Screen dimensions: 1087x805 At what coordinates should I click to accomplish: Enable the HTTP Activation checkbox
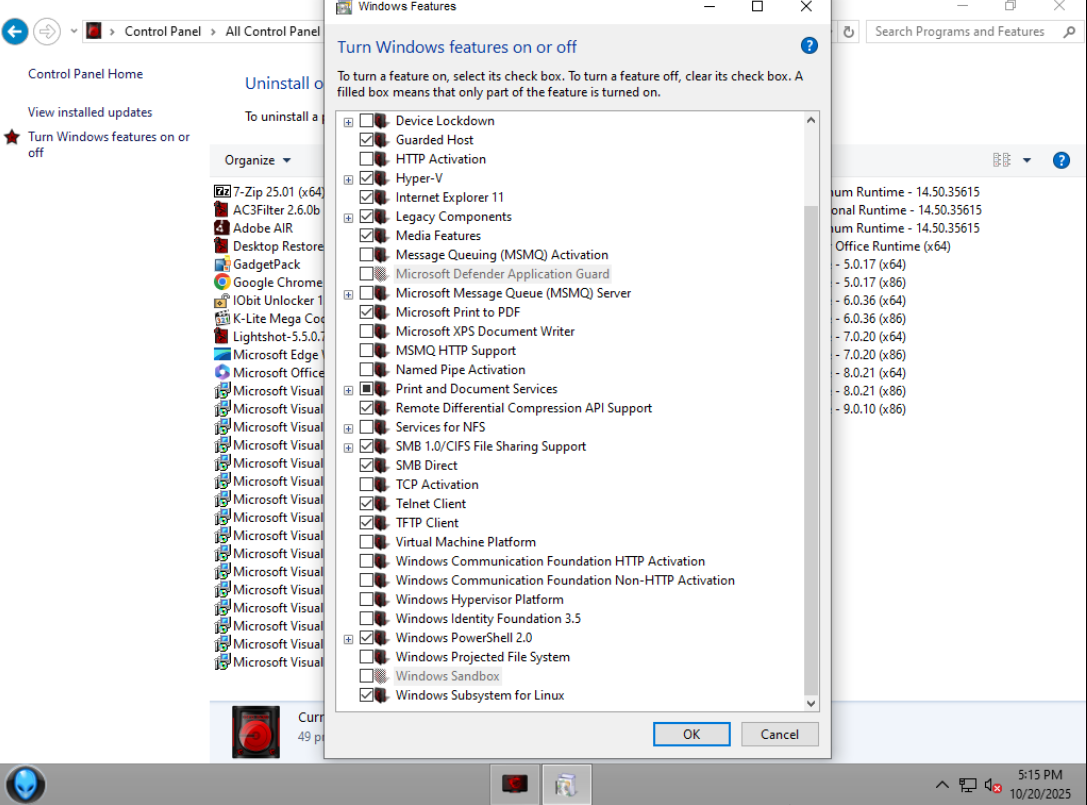click(367, 159)
